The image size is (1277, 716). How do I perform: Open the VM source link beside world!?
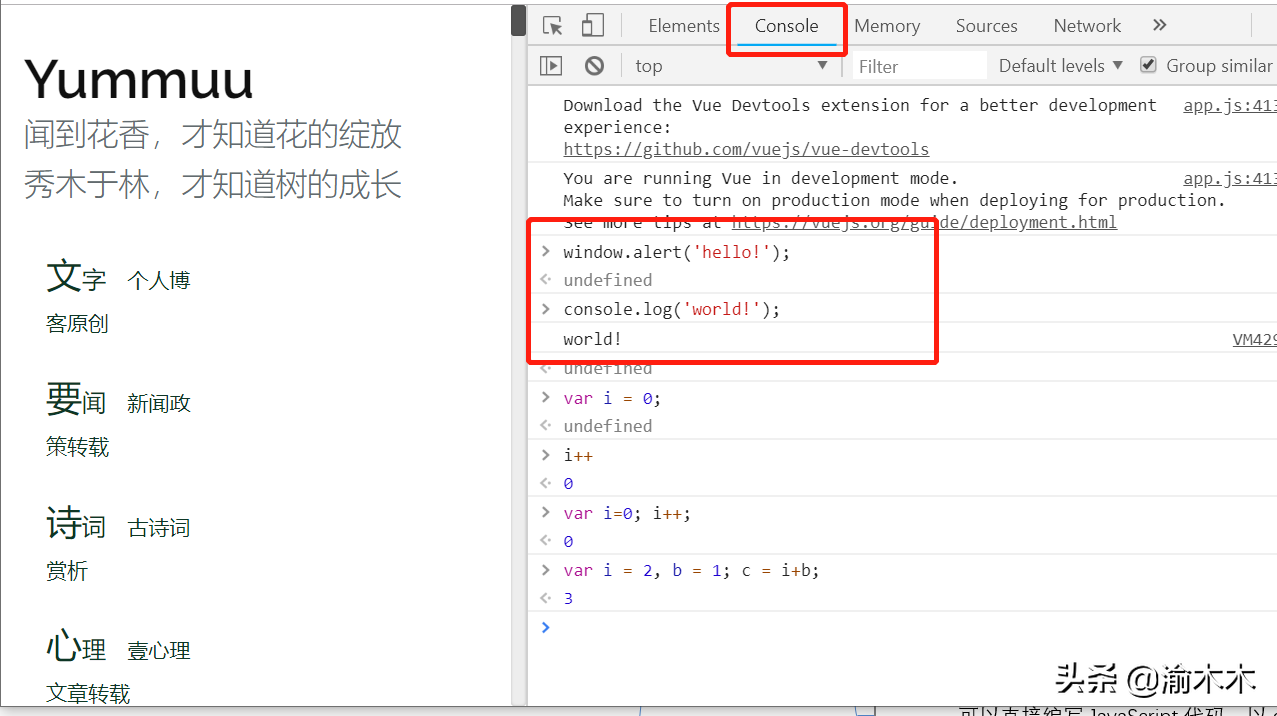point(1254,339)
